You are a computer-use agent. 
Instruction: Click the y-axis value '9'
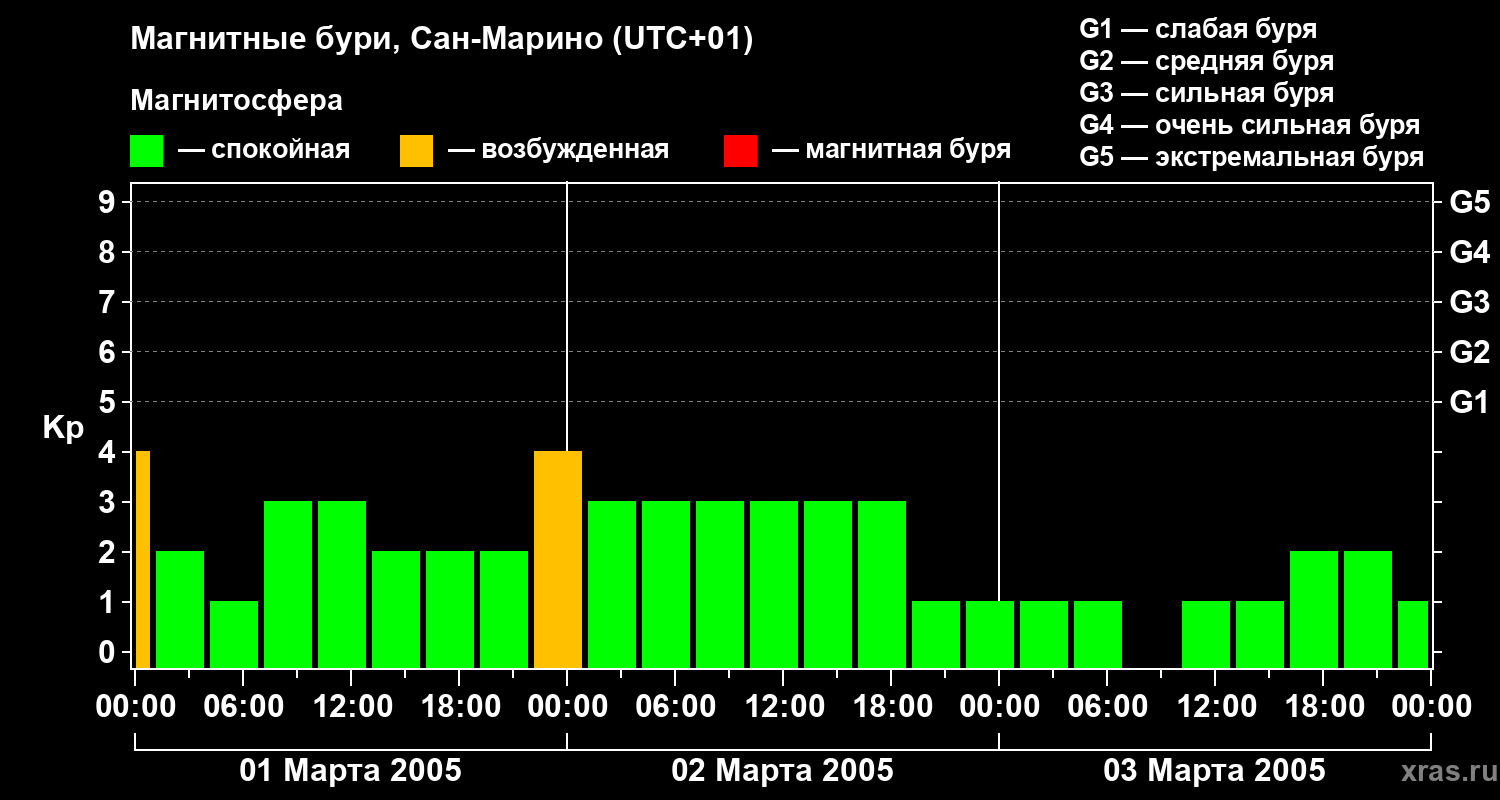pos(108,202)
